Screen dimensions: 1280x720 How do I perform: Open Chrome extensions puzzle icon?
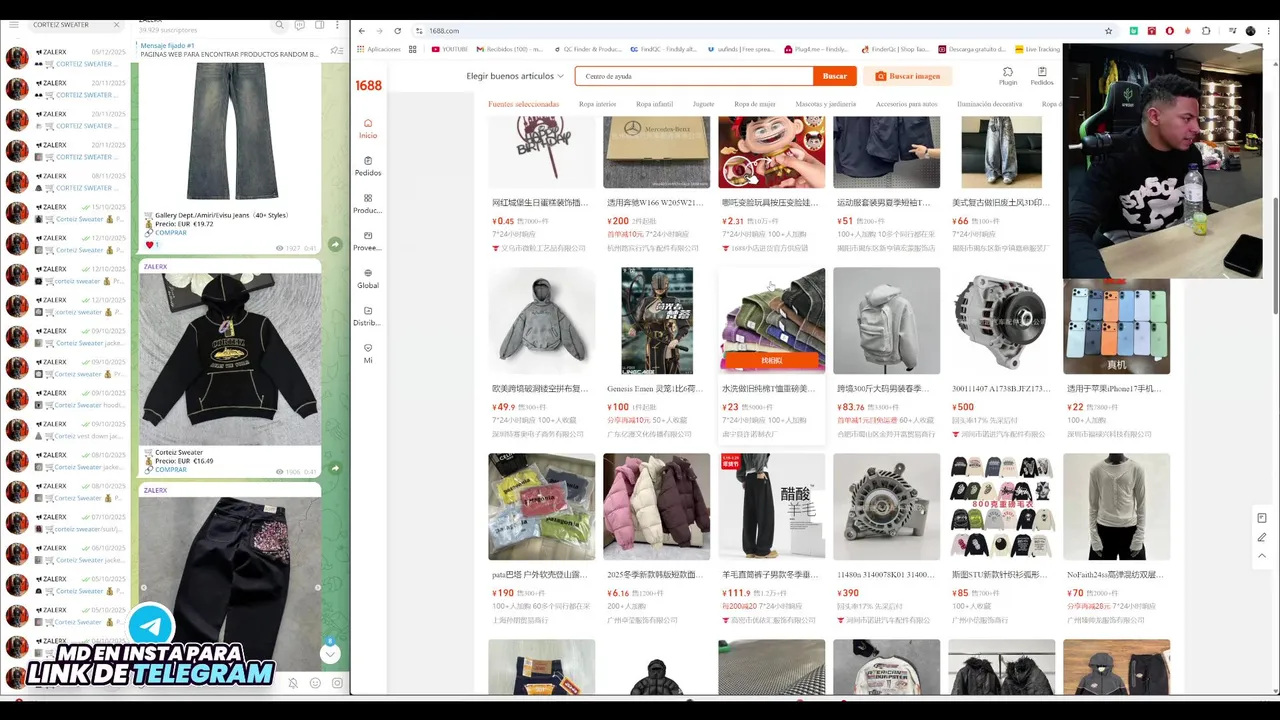coord(1206,31)
